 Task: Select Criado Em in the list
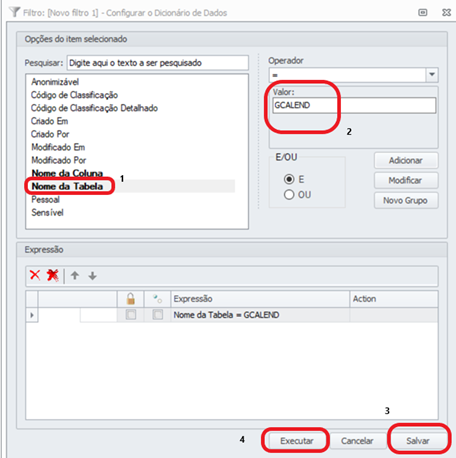click(50, 121)
